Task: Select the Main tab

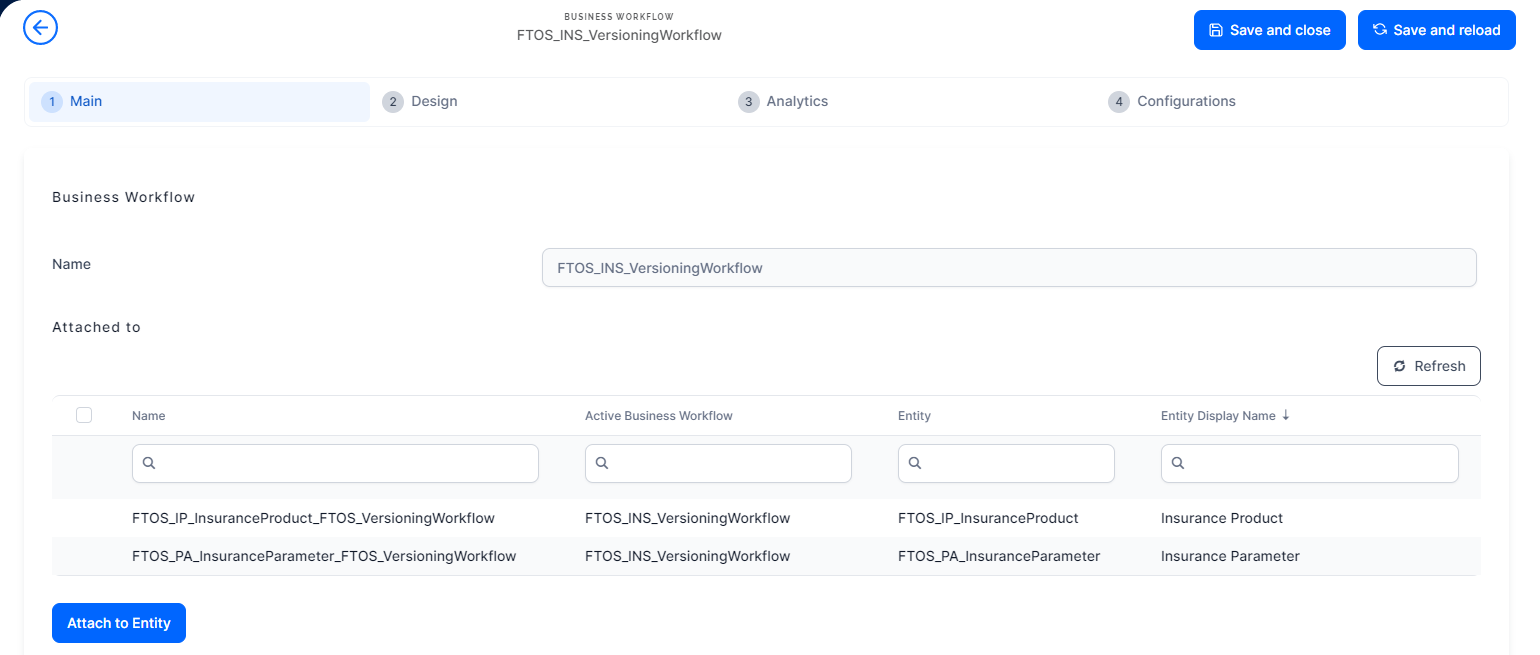Action: pyautogui.click(x=85, y=101)
